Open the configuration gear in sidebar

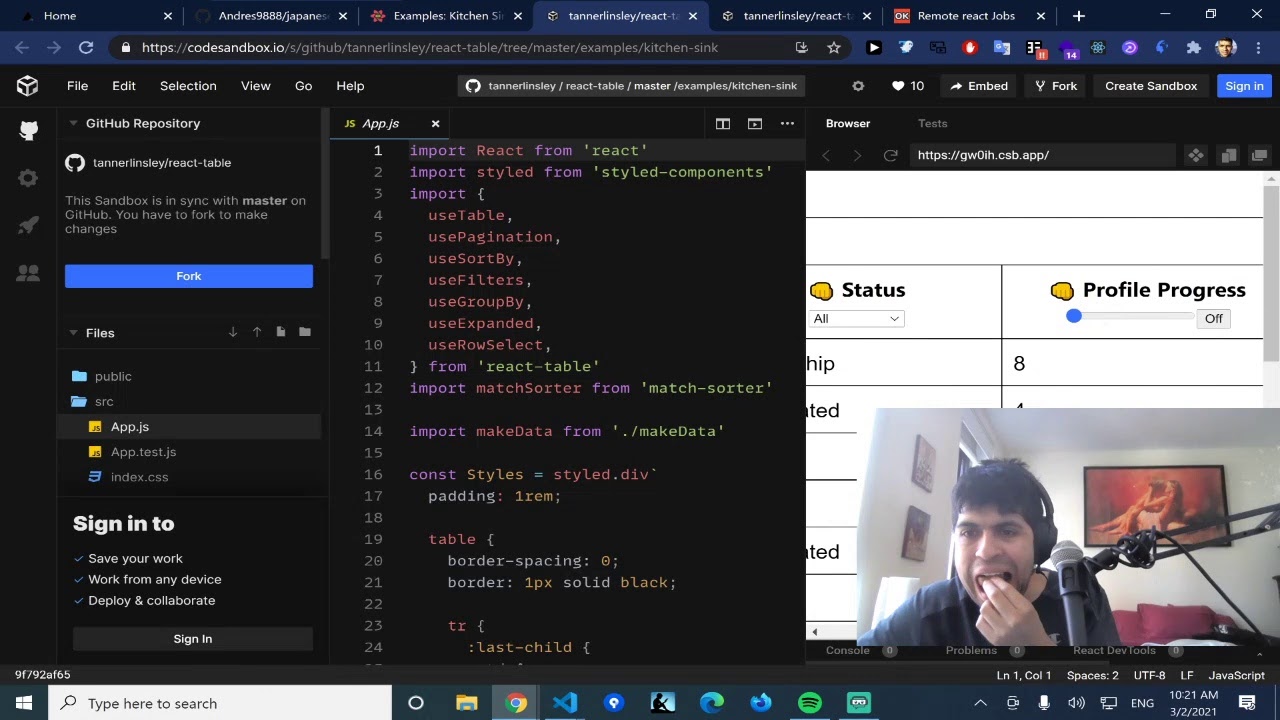[x=28, y=178]
